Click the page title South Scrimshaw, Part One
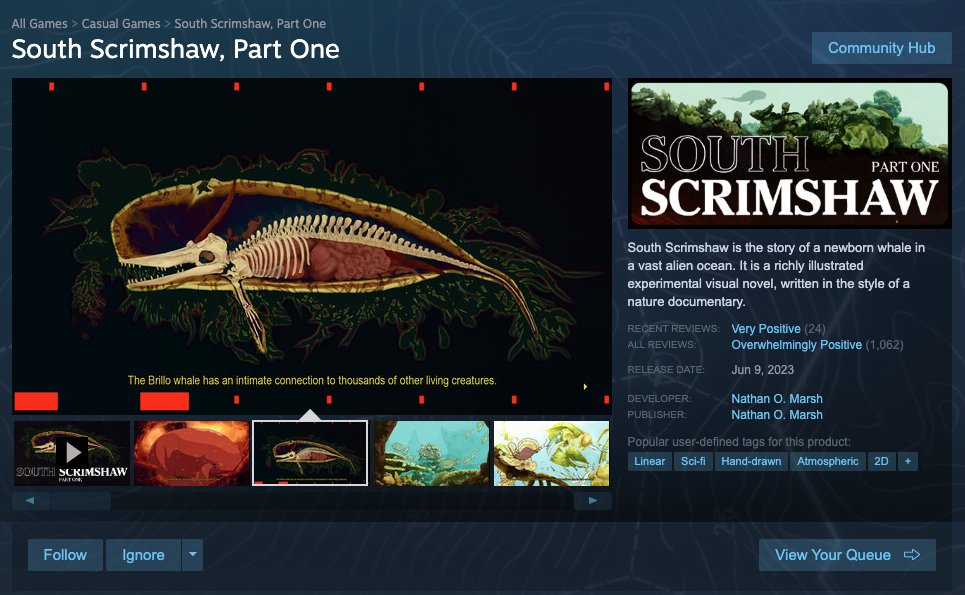This screenshot has width=965, height=595. click(x=175, y=49)
